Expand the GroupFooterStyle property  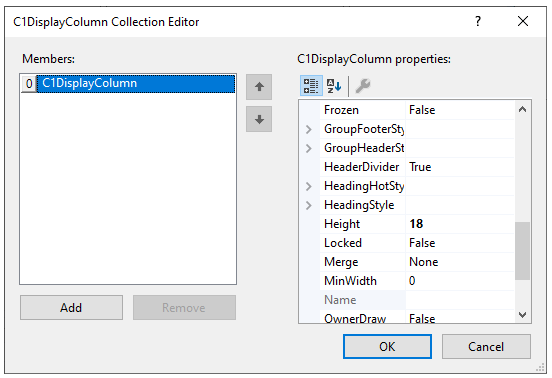[x=309, y=129]
